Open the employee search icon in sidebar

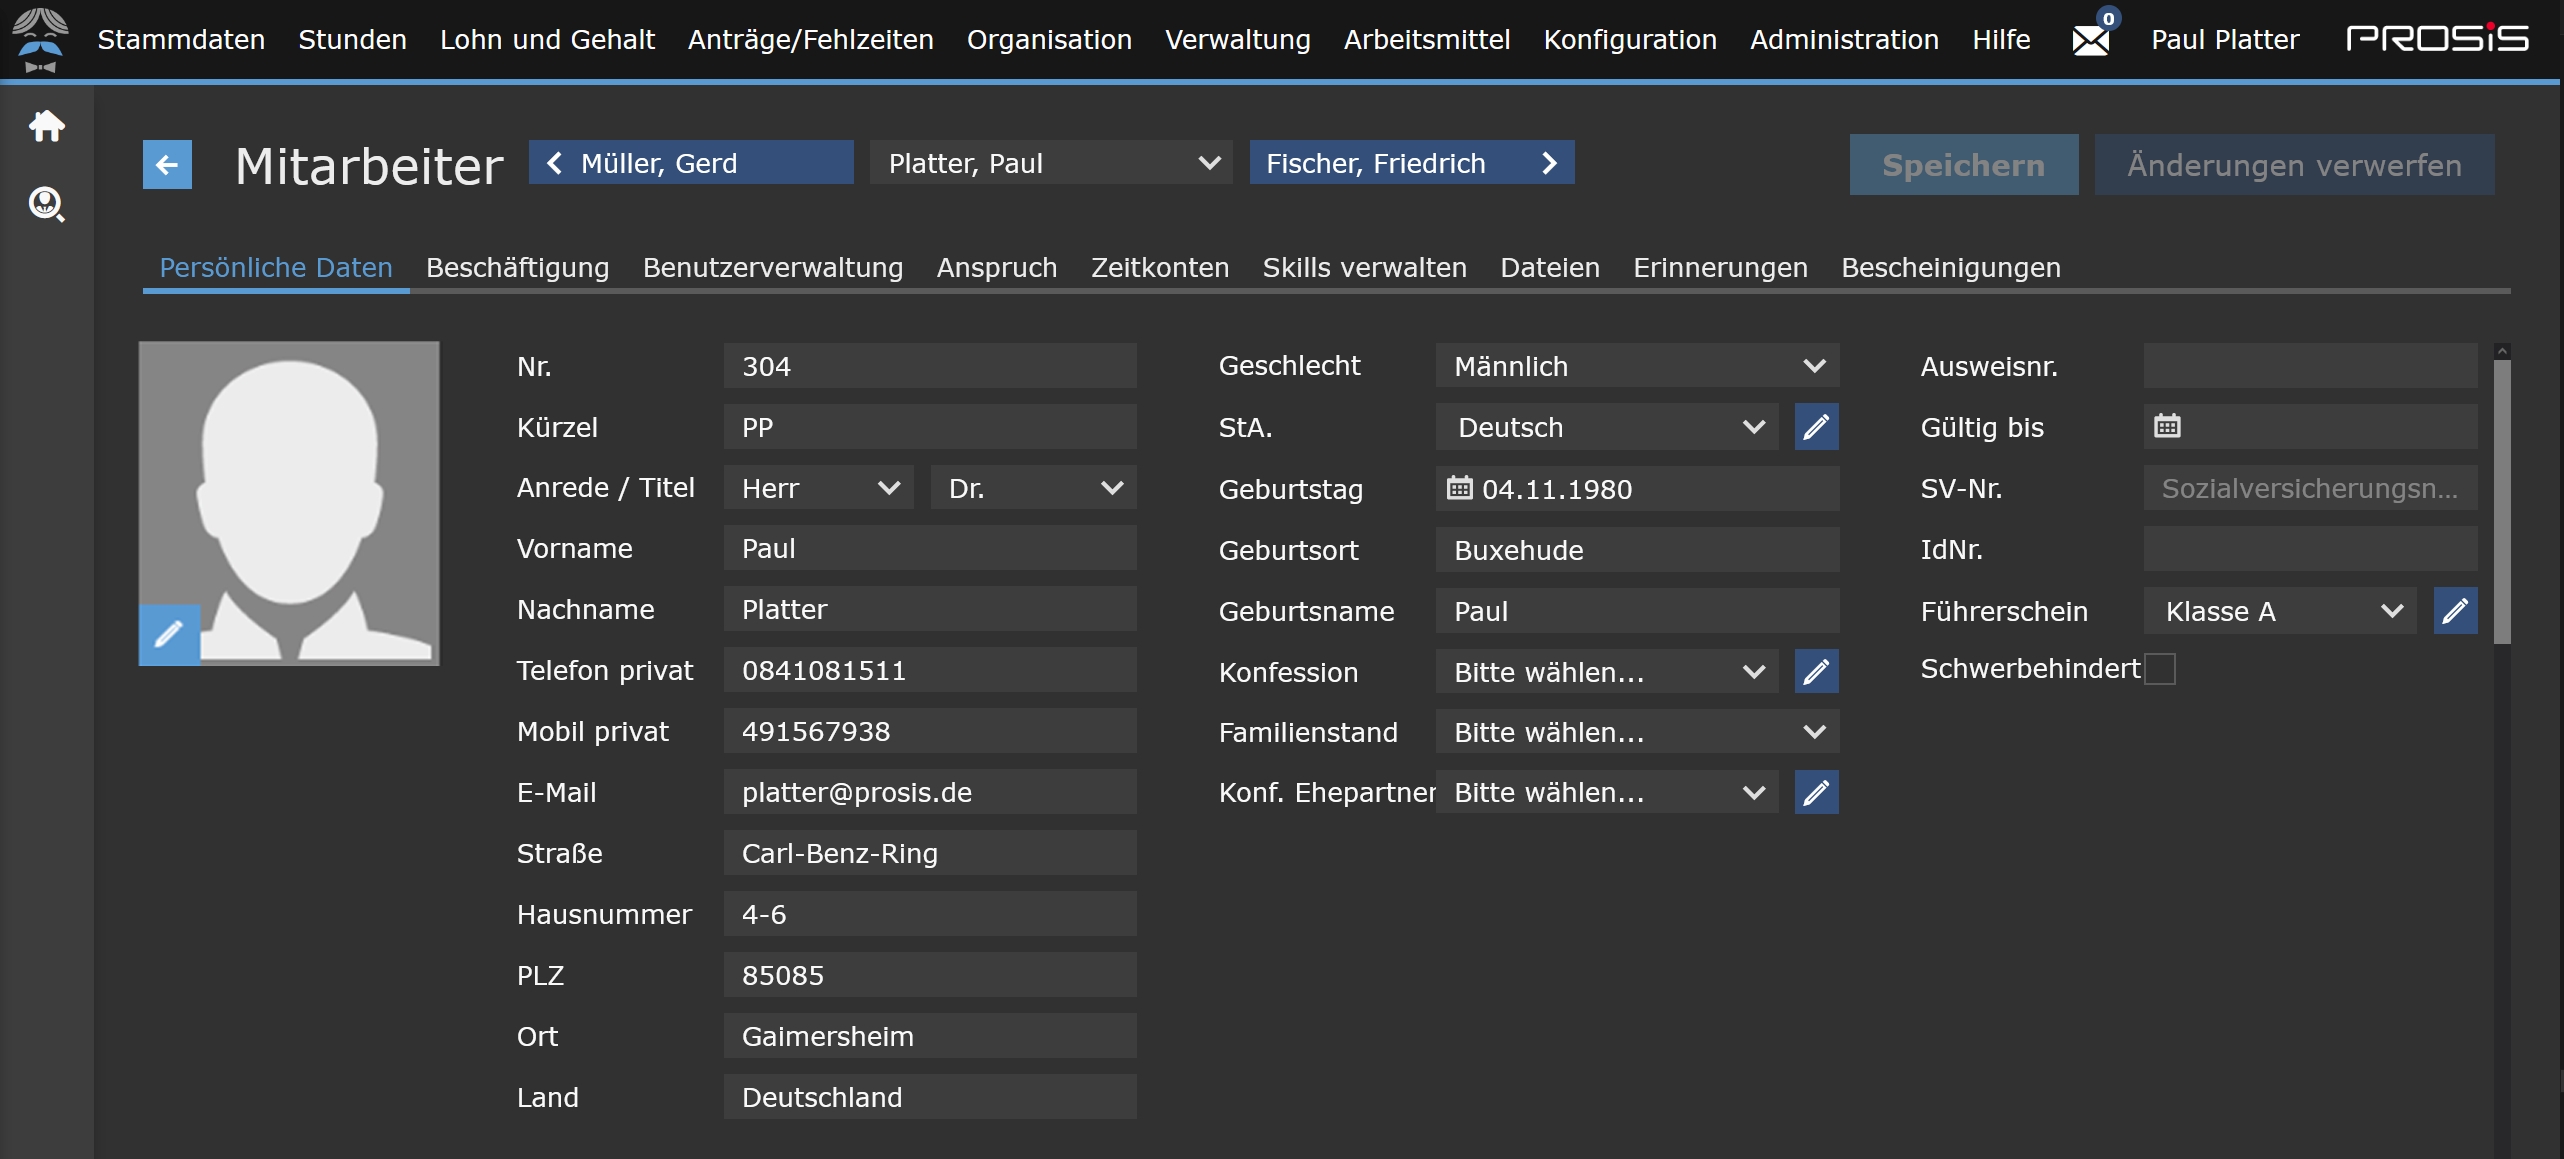pos(46,204)
